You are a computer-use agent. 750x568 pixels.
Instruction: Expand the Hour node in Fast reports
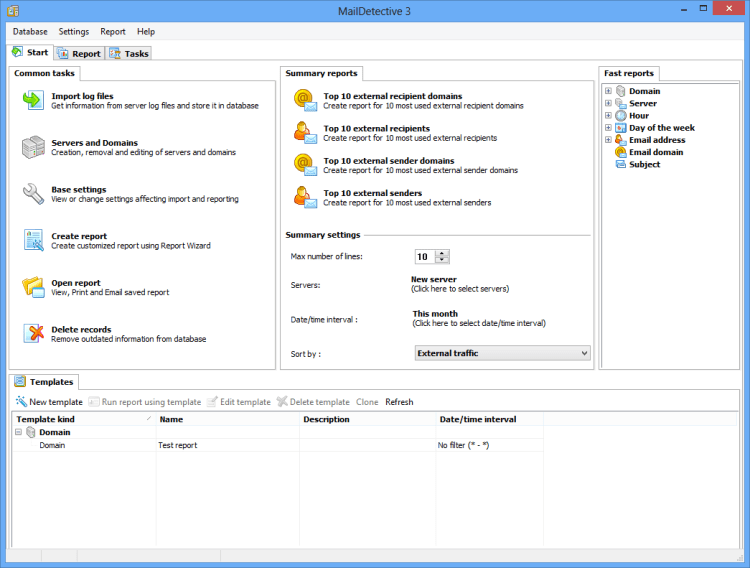coord(608,115)
